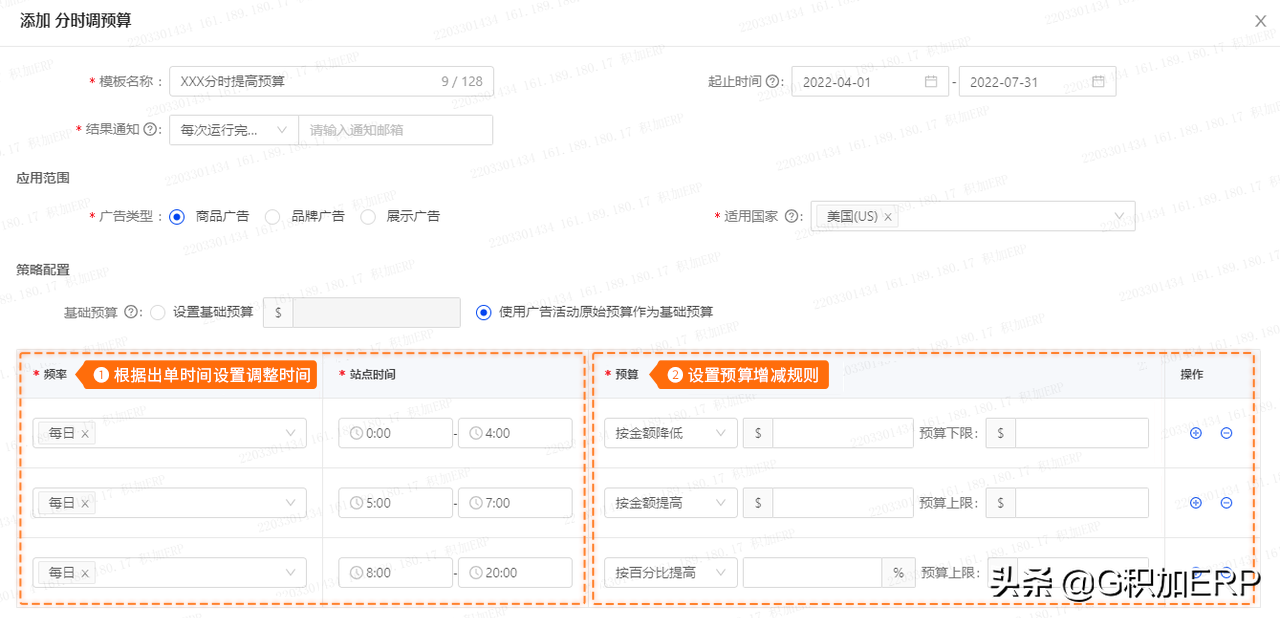The height and width of the screenshot is (618, 1280).
Task: Open the 按金额提高 budget rule dropdown
Action: pos(671,503)
